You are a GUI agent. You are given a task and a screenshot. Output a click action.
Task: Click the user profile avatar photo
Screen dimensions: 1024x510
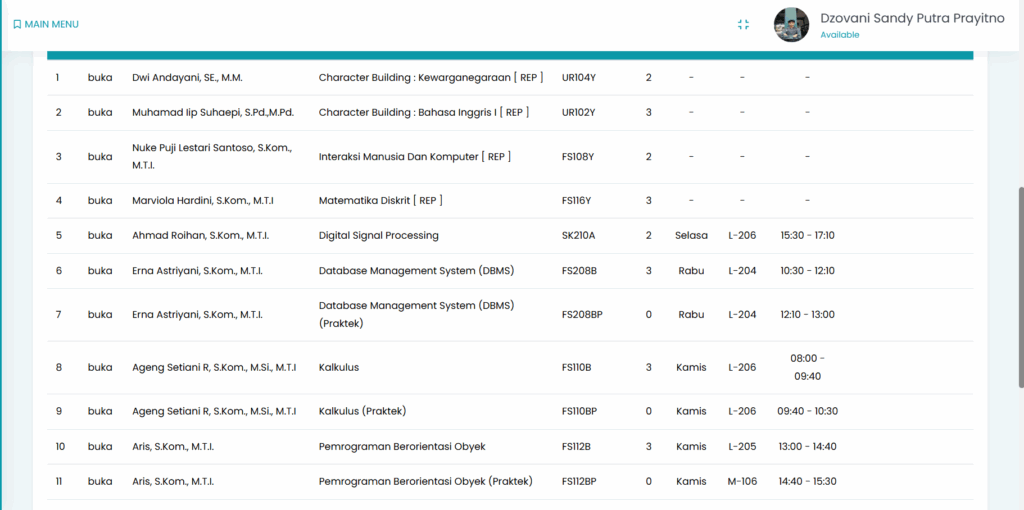tap(791, 25)
